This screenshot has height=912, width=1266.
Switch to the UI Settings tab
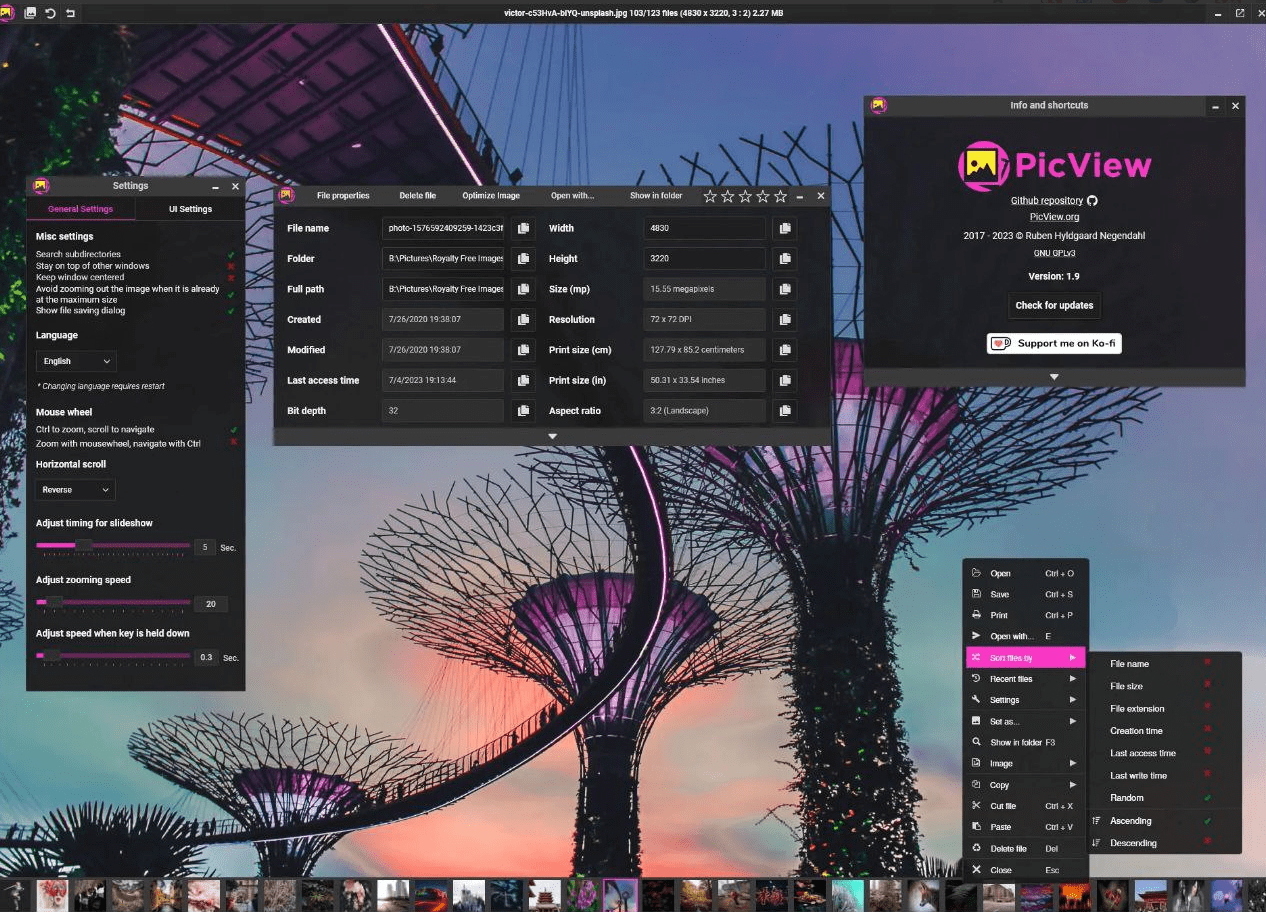190,209
